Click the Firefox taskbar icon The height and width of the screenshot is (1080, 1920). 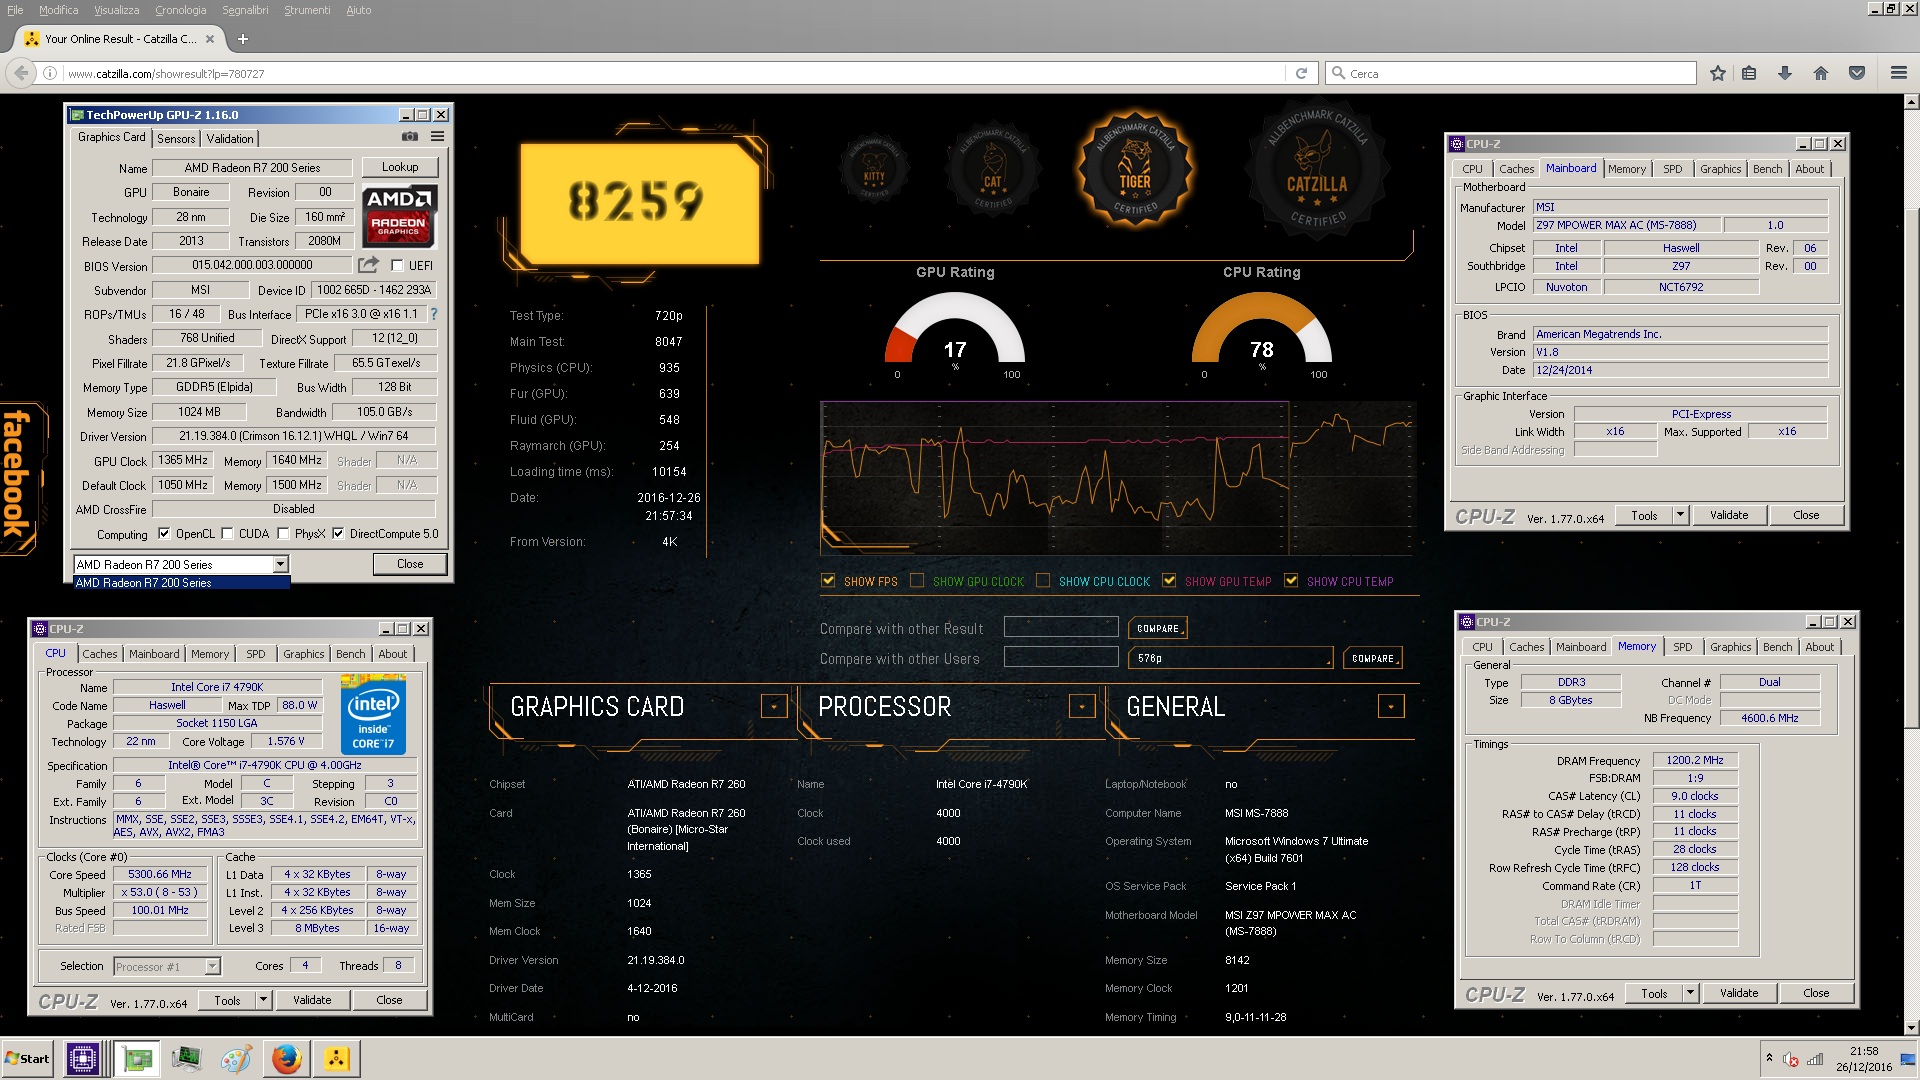(x=286, y=1058)
